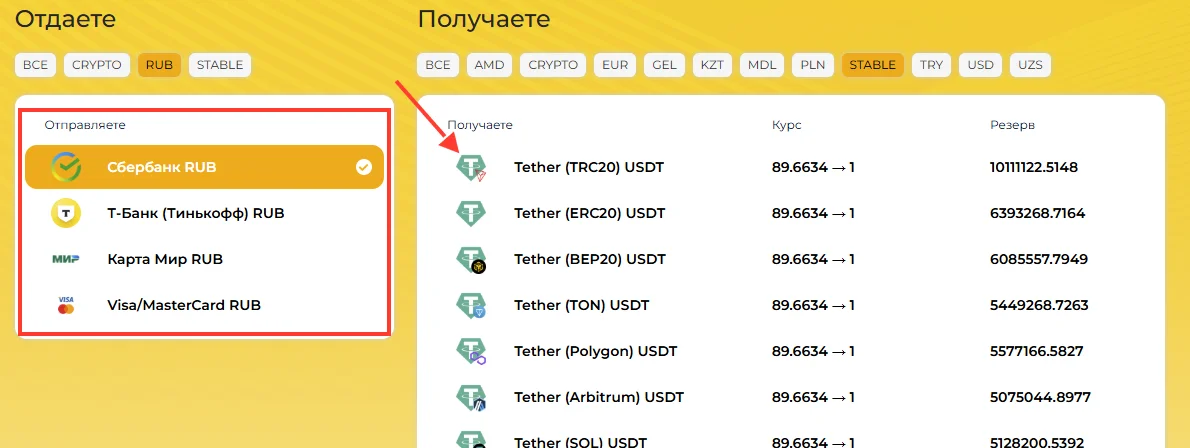Click the Tether ERC20 coin icon

pos(471,213)
